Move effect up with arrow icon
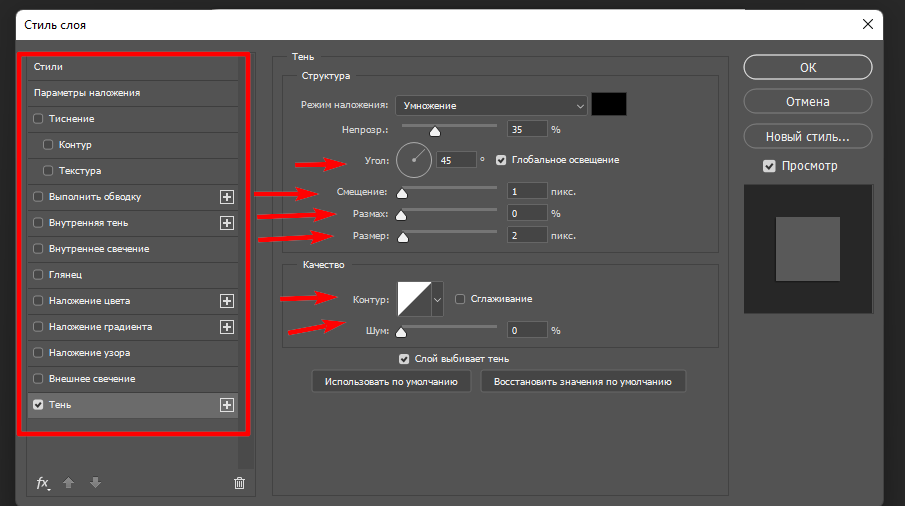Screen dimensions: 905x506 point(68,482)
